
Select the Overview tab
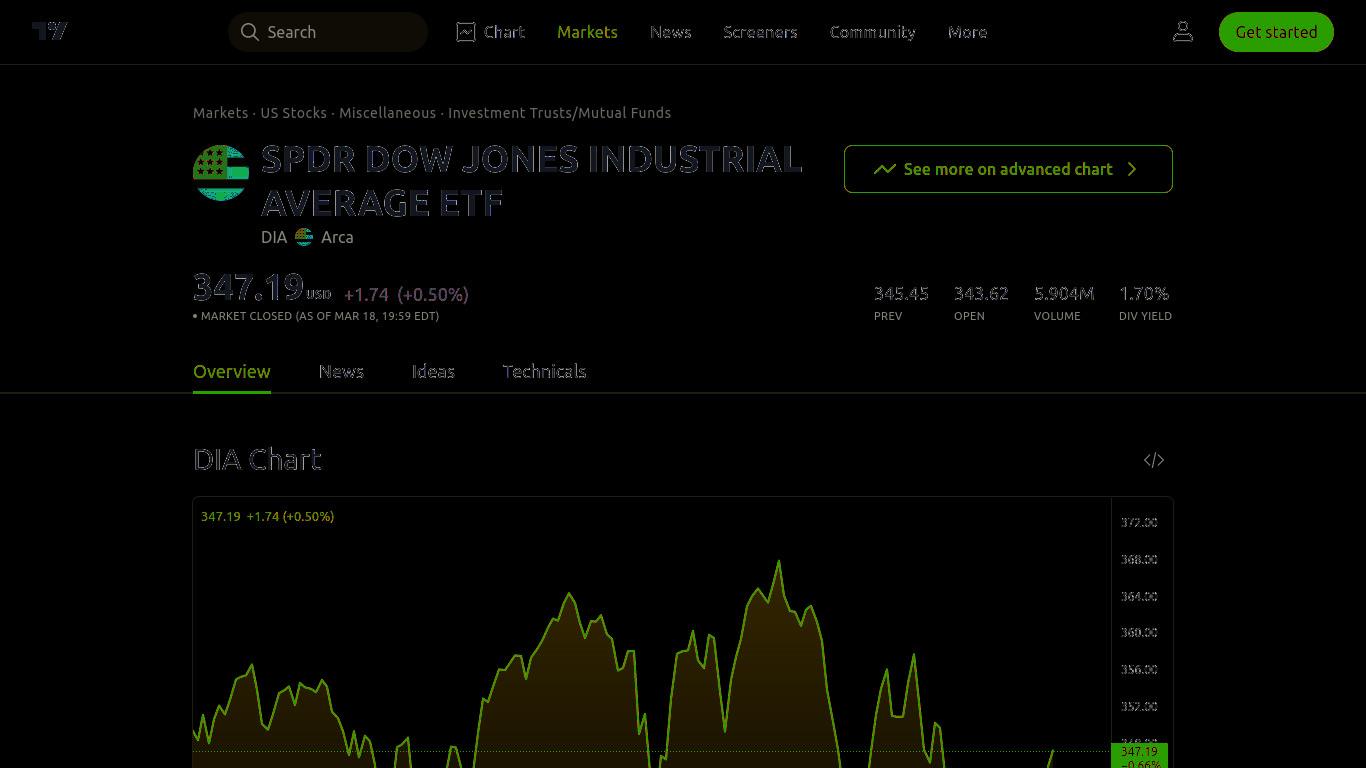(232, 371)
